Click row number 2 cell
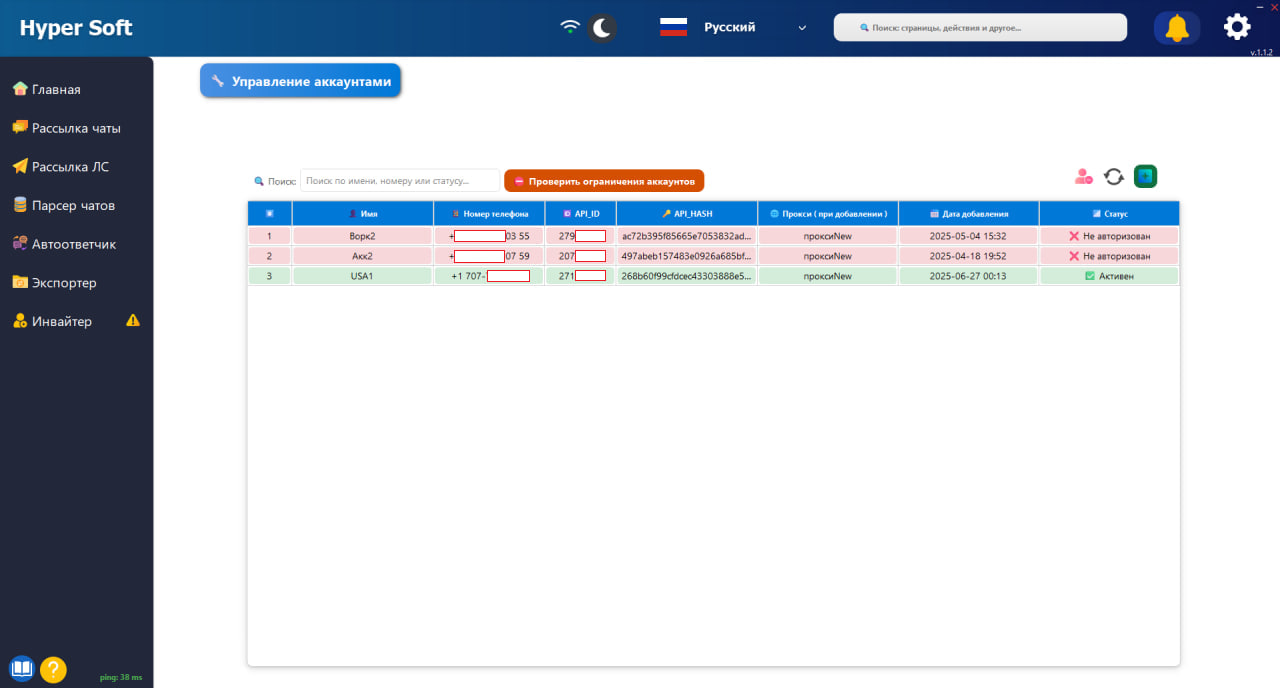This screenshot has height=688, width=1280. coord(269,256)
